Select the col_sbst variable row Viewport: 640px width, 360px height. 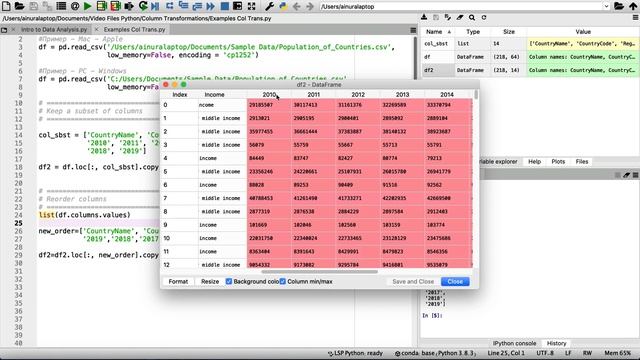click(x=529, y=43)
